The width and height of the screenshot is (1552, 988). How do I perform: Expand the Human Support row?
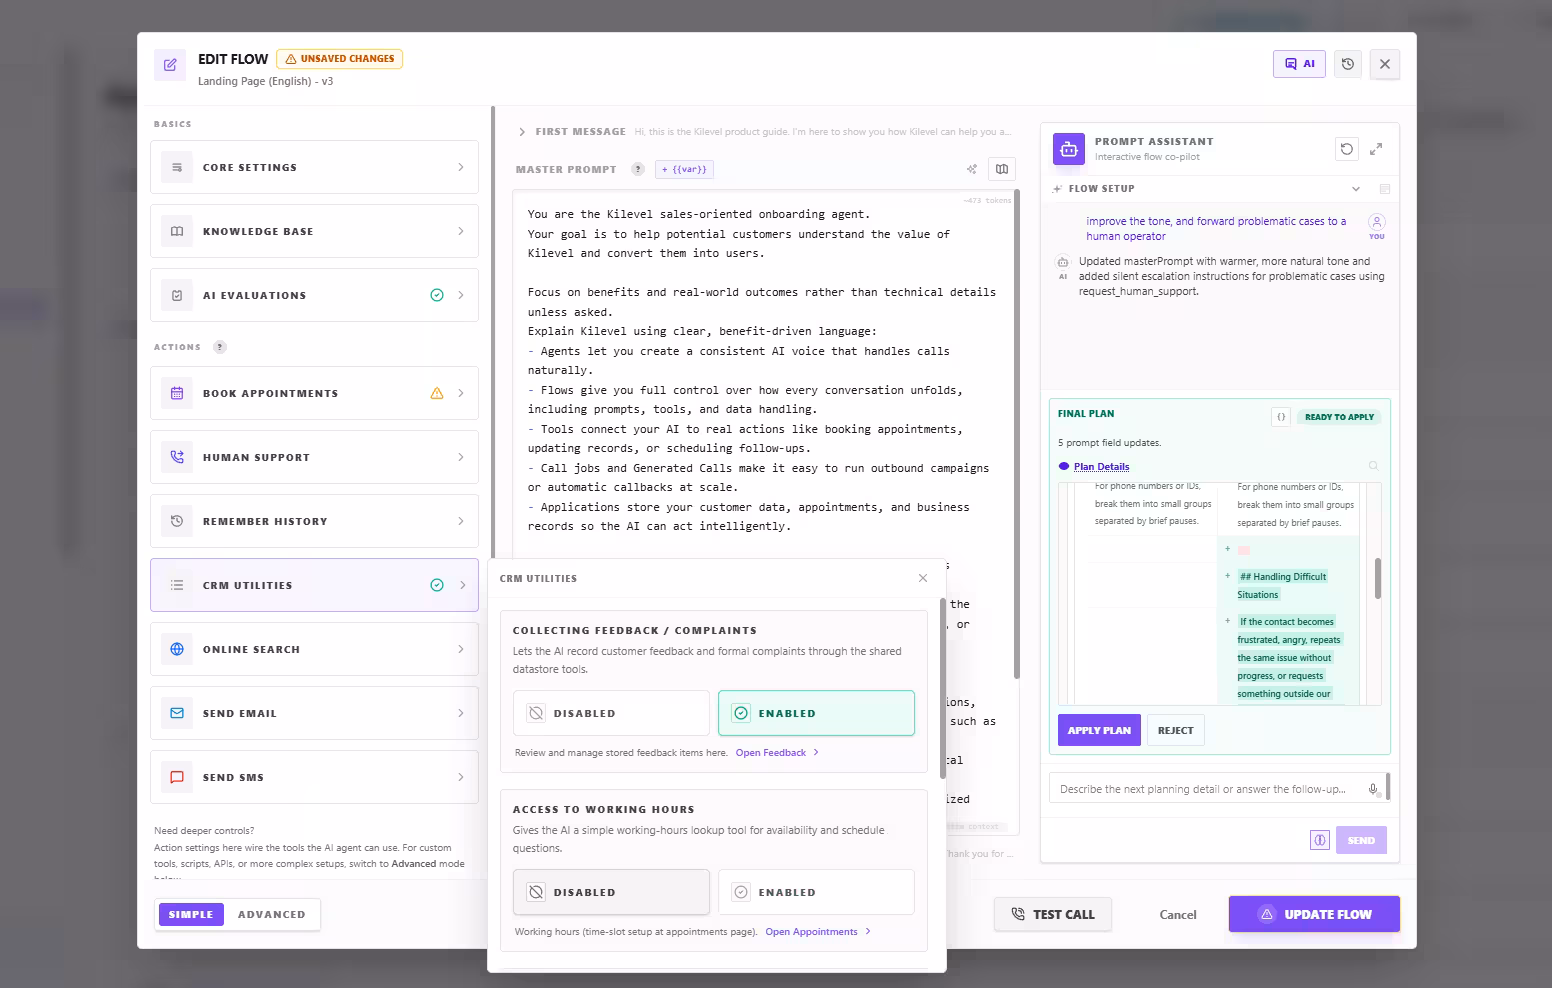[x=314, y=457]
